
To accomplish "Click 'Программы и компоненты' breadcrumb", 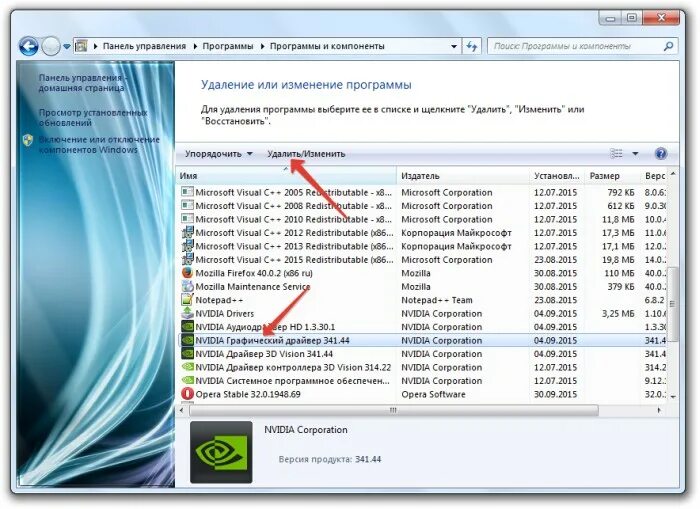I will [327, 46].
